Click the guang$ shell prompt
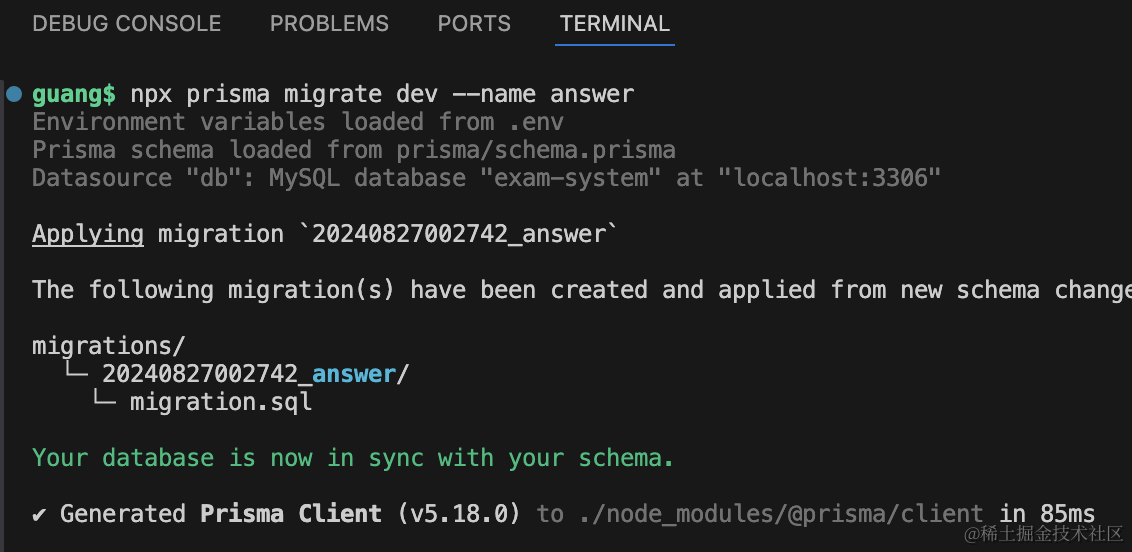This screenshot has height=552, width=1132. (x=74, y=95)
